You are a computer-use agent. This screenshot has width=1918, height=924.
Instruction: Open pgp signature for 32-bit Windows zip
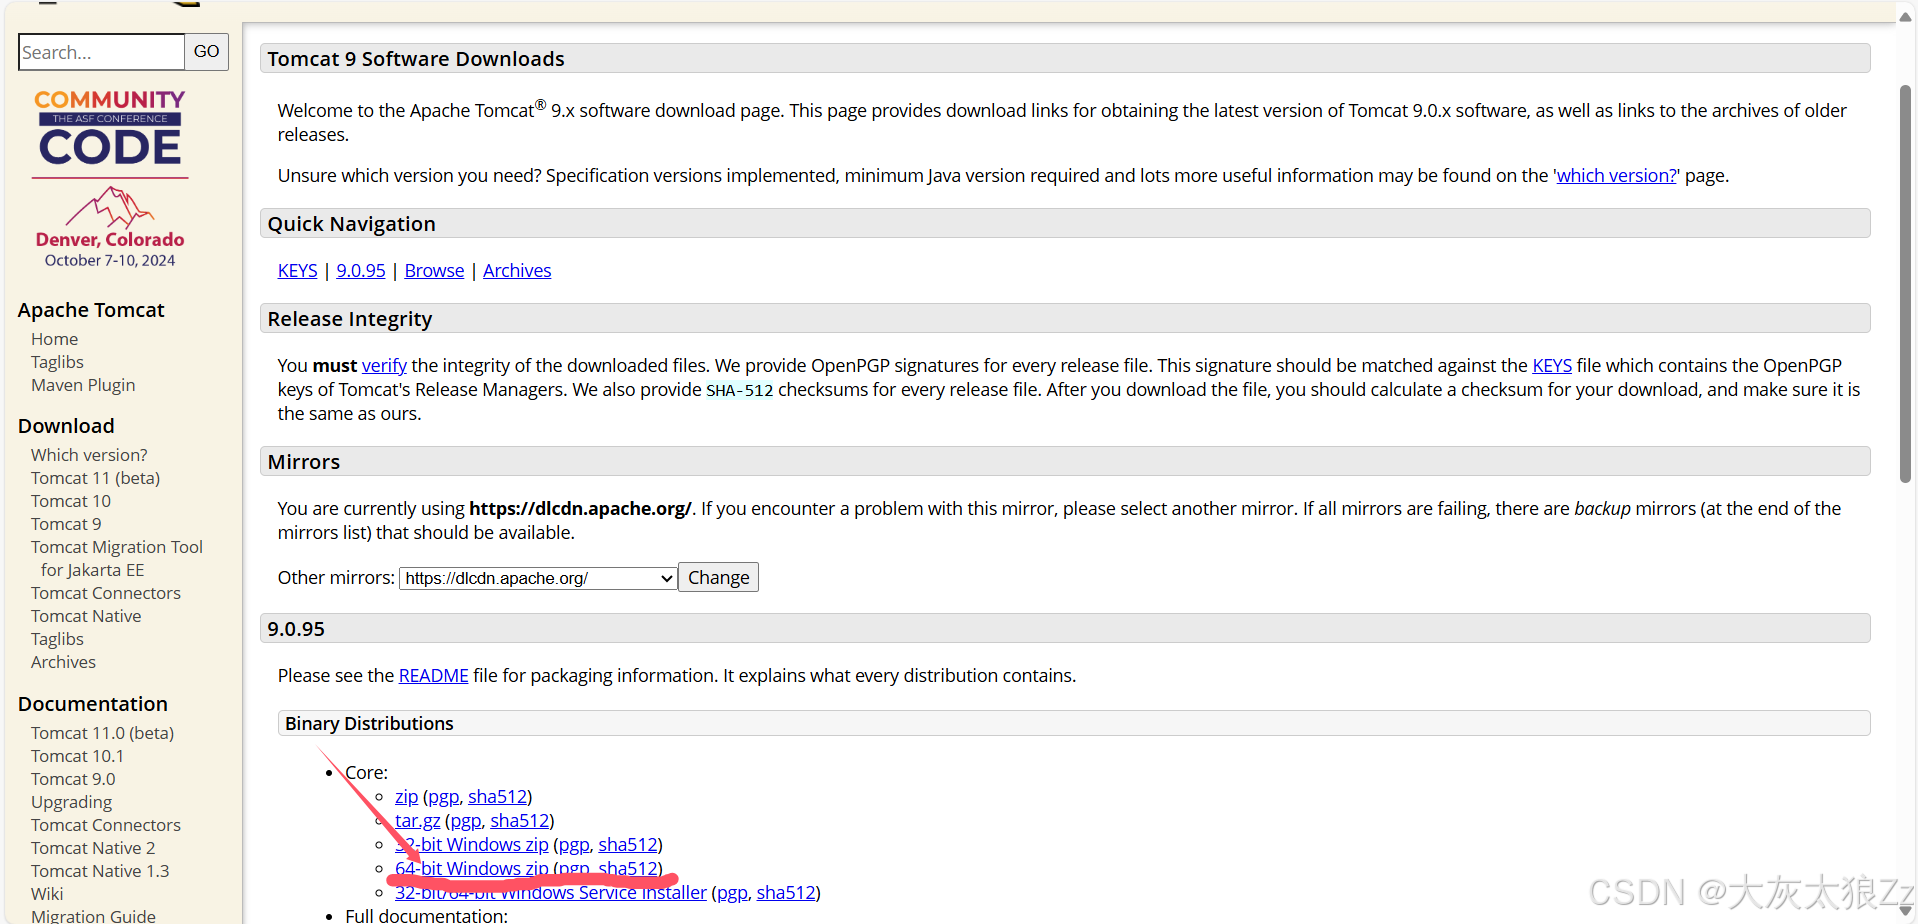(573, 845)
